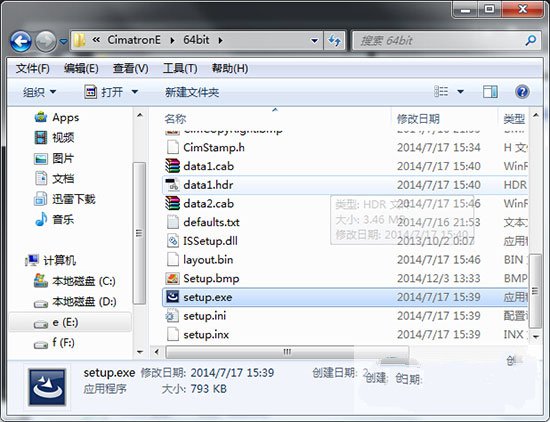Expand the view options dropdown arrow
The image size is (550, 422).
click(460, 92)
